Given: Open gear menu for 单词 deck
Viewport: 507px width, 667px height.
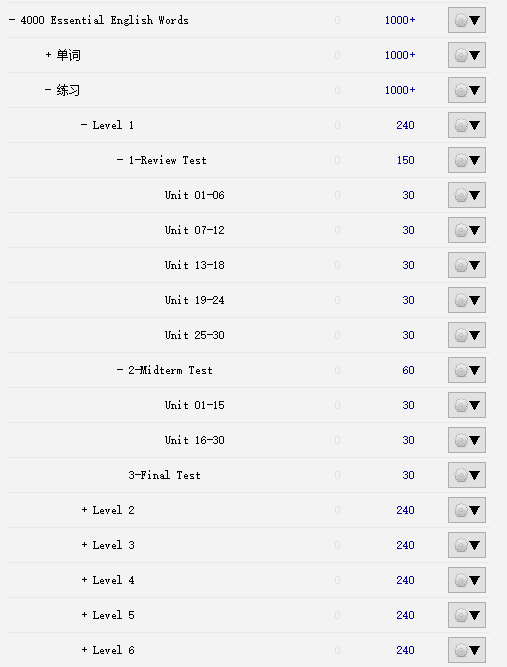Looking at the screenshot, I should pyautogui.click(x=467, y=55).
